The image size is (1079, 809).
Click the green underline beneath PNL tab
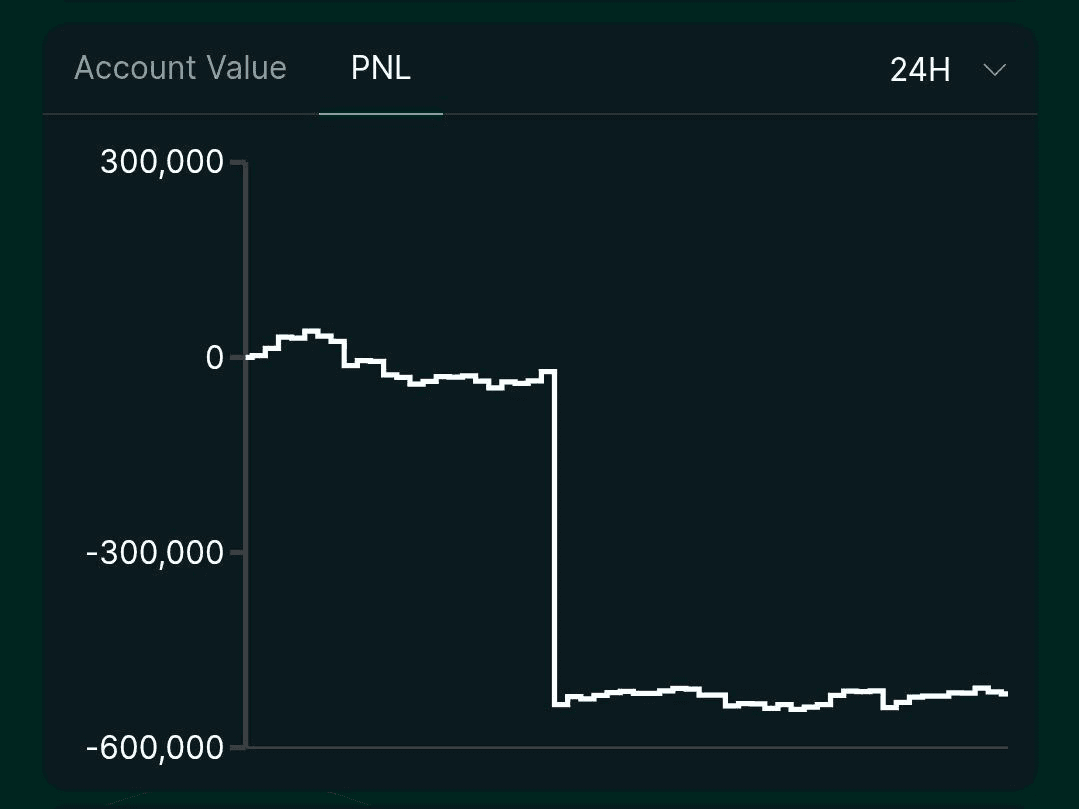coord(380,114)
